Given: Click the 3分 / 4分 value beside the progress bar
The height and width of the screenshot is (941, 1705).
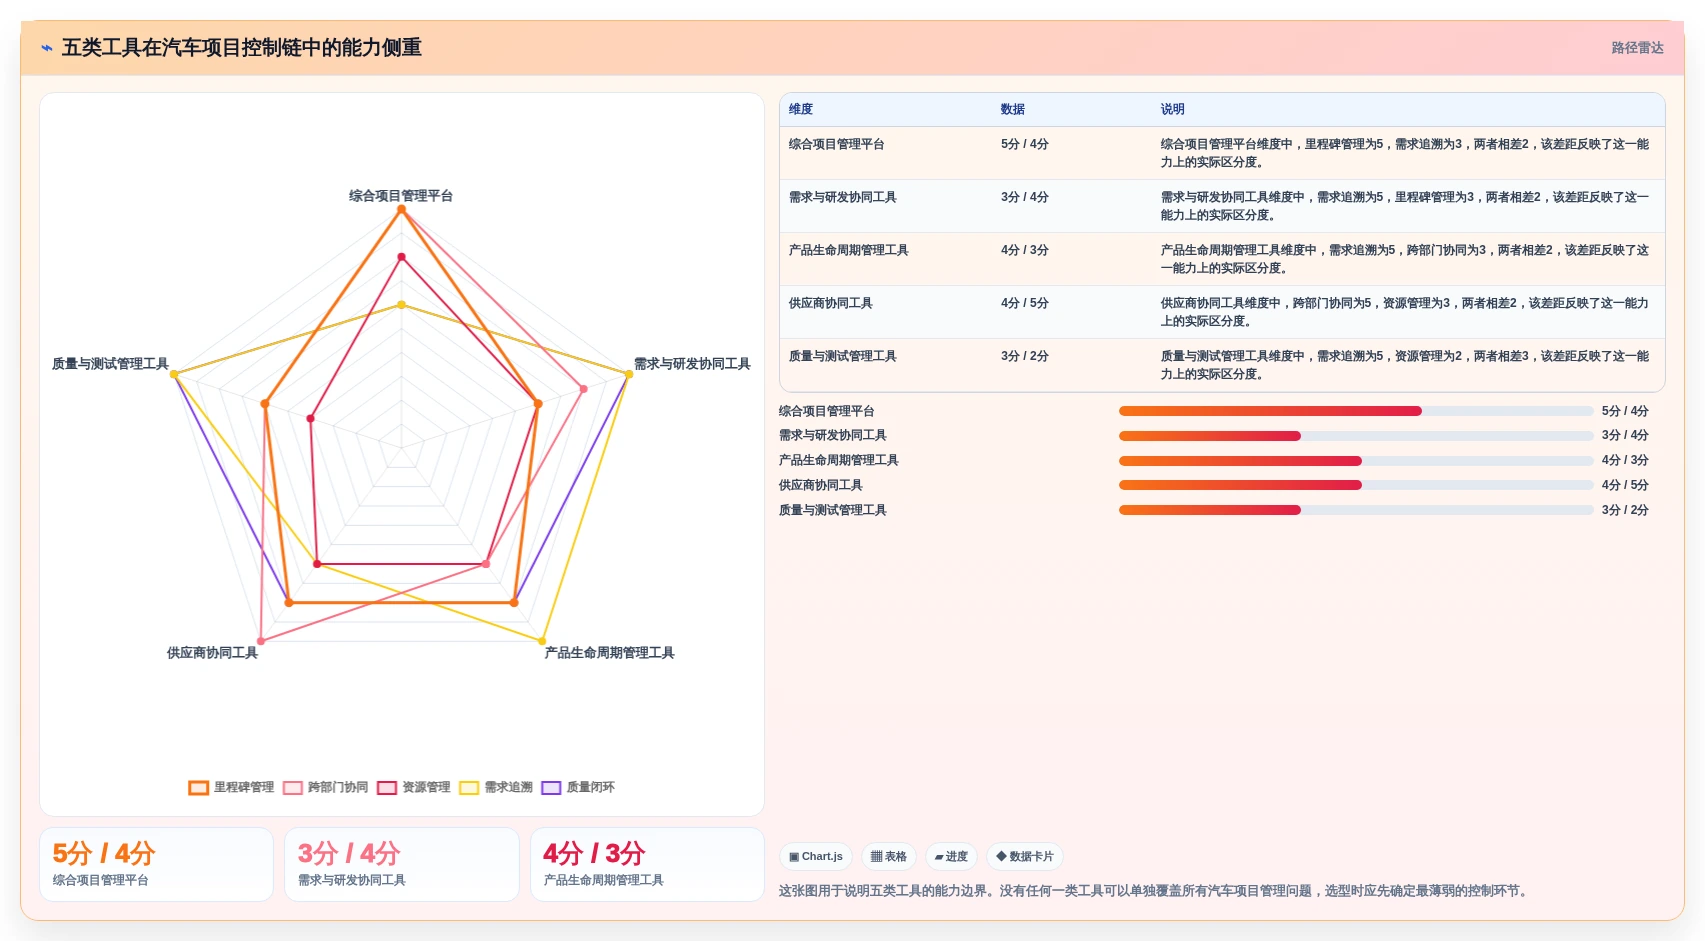Looking at the screenshot, I should (x=1625, y=435).
